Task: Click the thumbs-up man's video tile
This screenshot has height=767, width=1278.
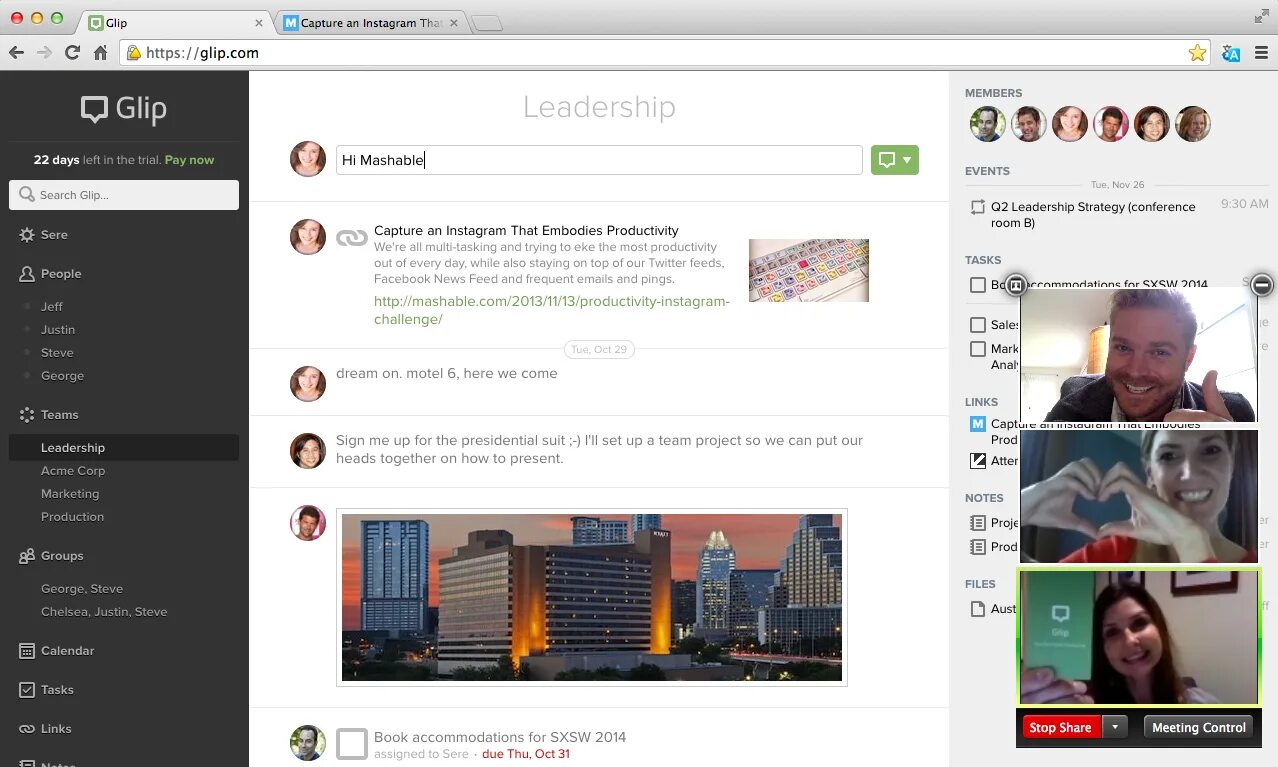Action: pyautogui.click(x=1139, y=354)
